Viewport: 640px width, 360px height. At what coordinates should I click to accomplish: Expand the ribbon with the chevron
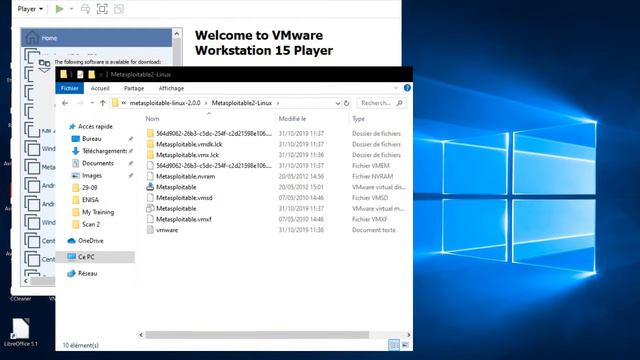click(x=396, y=88)
